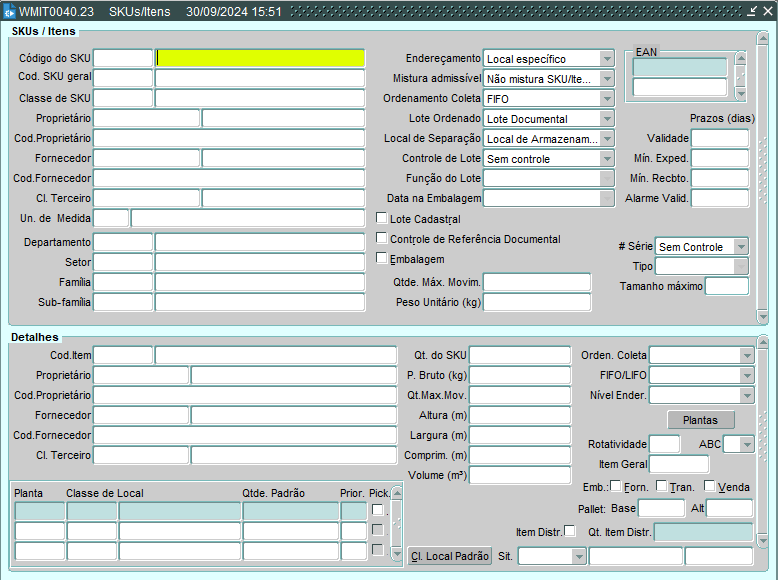
Task: Check the Embalagem checkbox
Action: coord(381,258)
